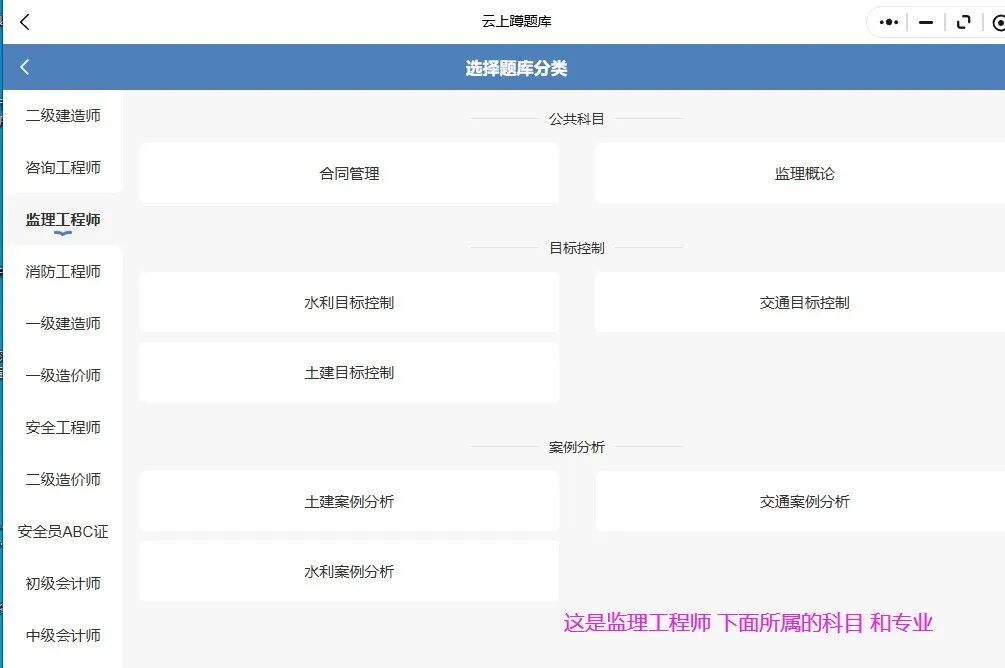Switch to 消防工程师 category
1005x668 pixels.
pyautogui.click(x=63, y=272)
